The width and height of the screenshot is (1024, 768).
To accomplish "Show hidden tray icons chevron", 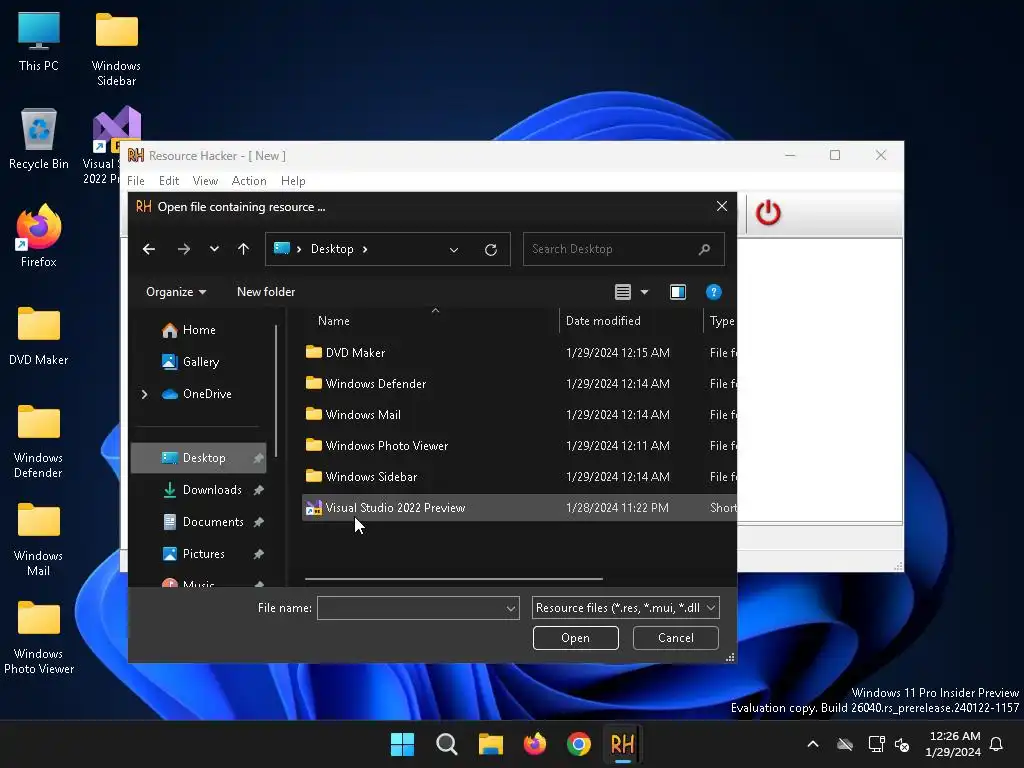I will [x=813, y=744].
